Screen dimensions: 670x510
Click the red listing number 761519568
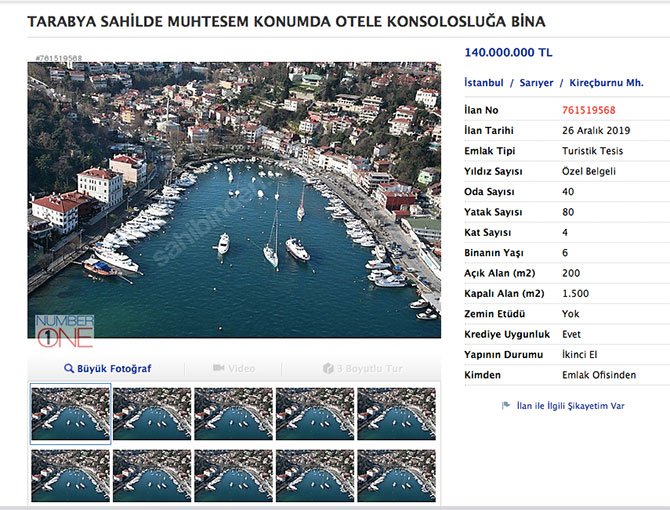[x=589, y=111]
